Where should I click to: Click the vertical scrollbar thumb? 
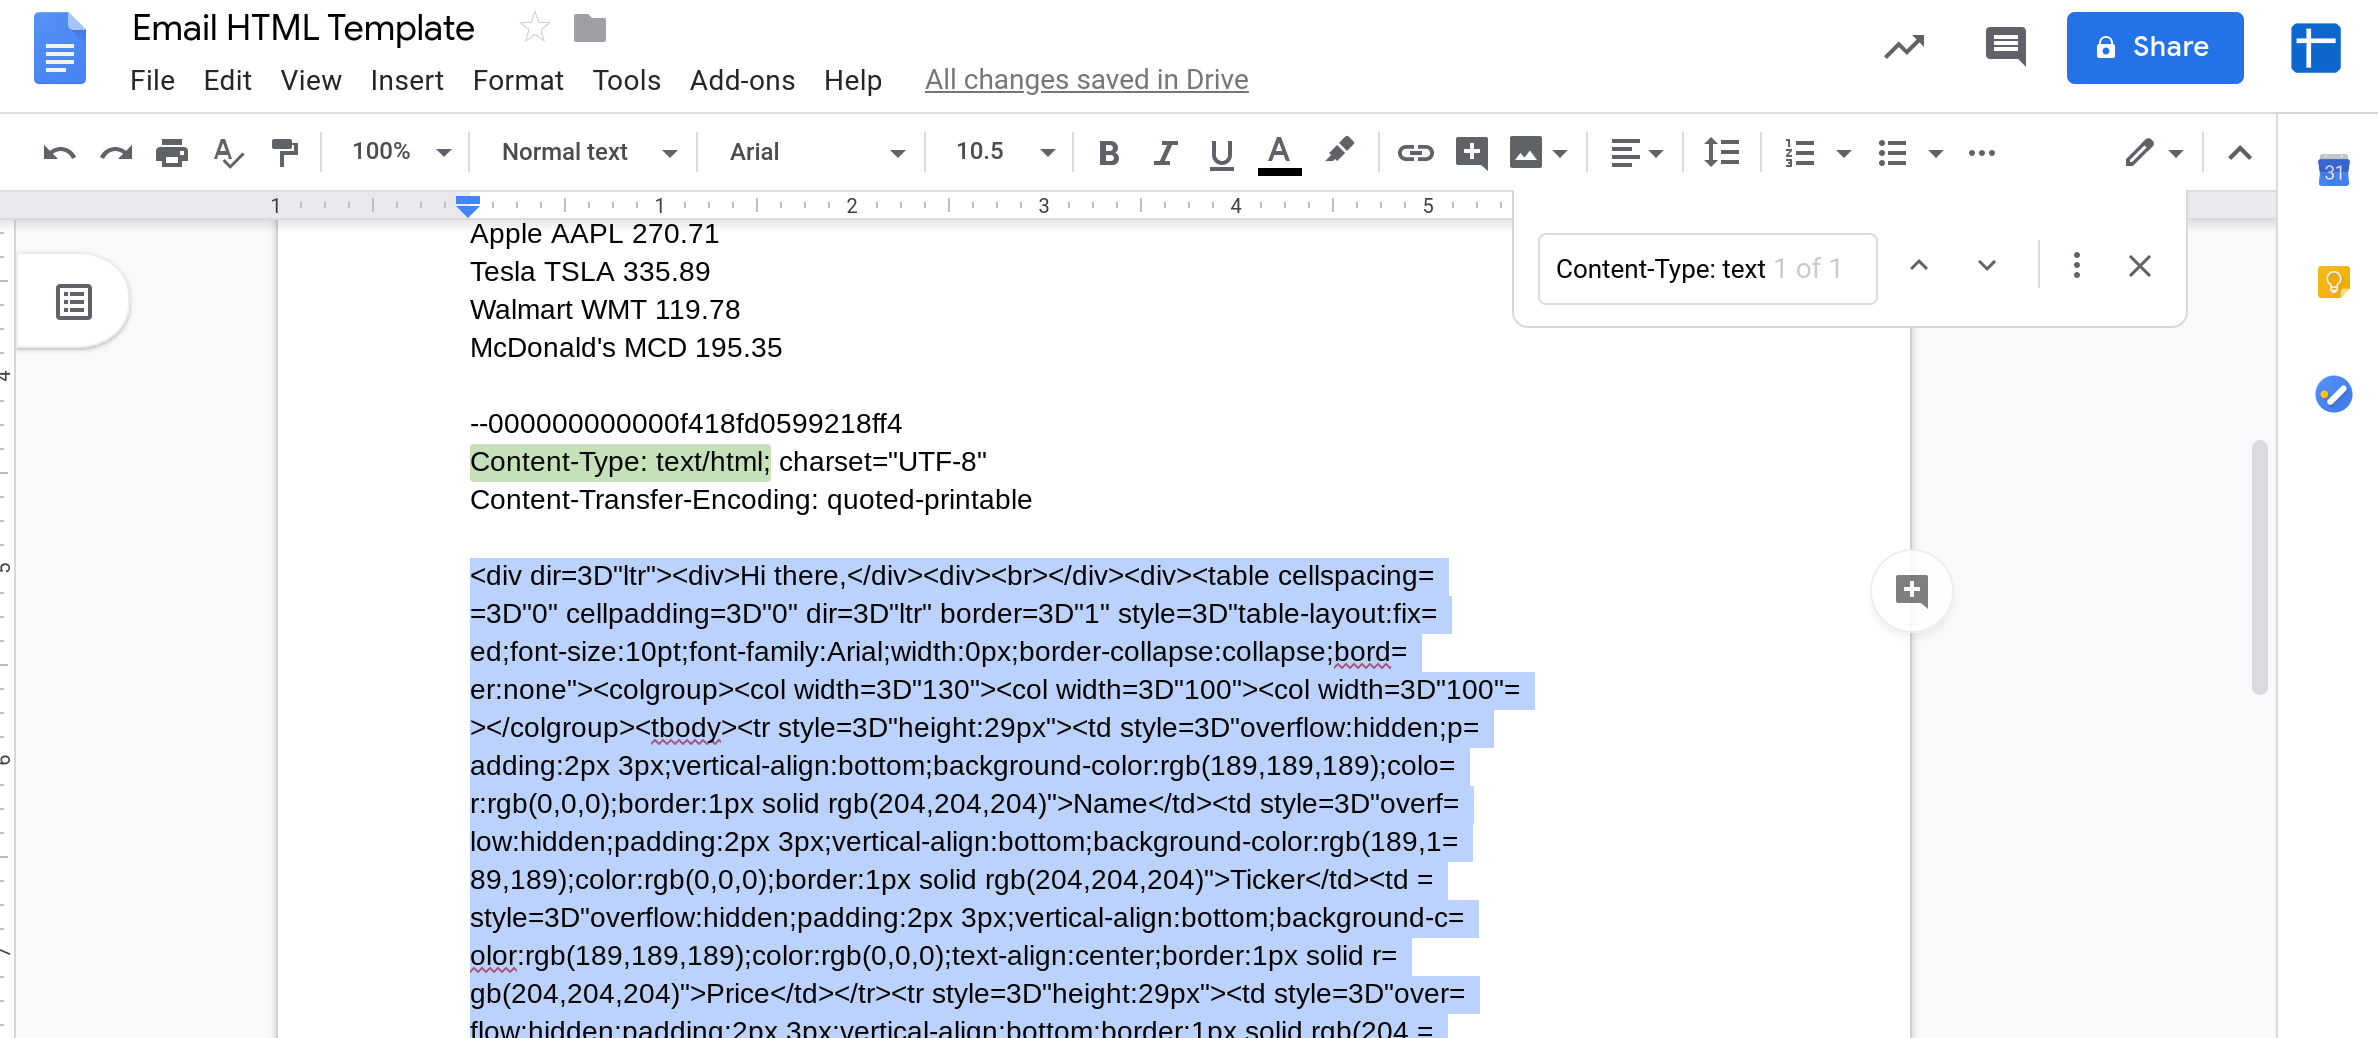[2259, 567]
